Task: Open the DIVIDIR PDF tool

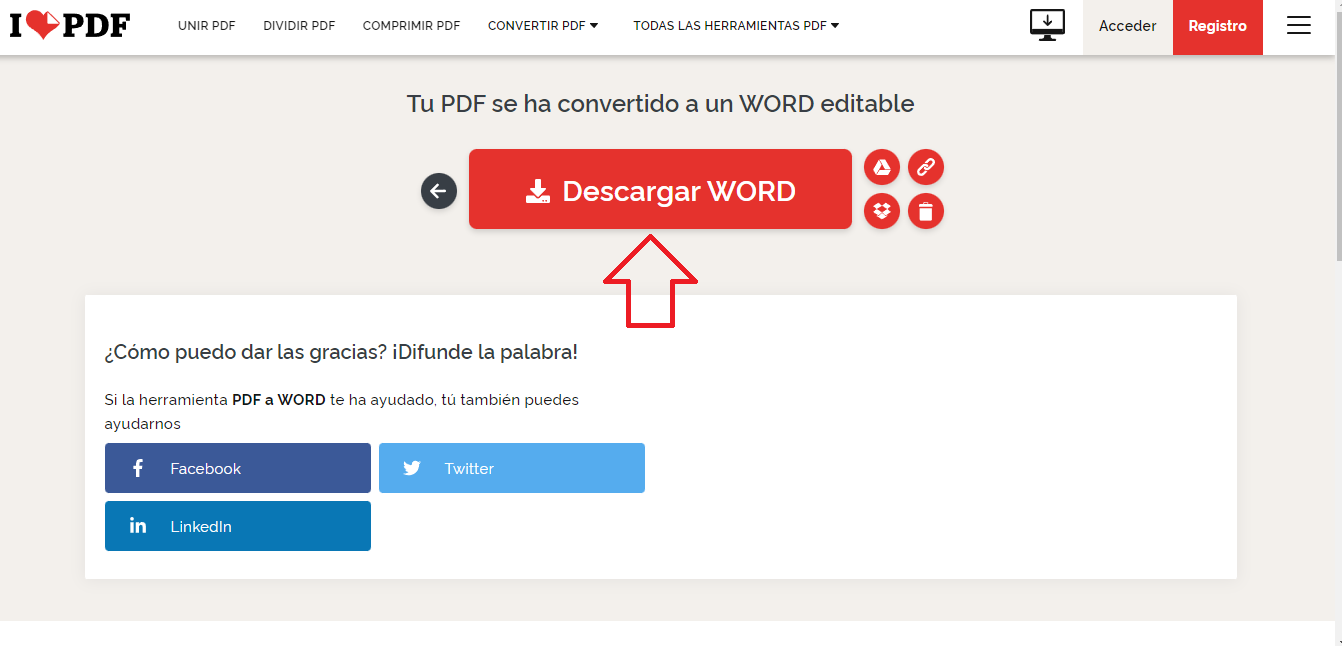Action: click(x=299, y=26)
